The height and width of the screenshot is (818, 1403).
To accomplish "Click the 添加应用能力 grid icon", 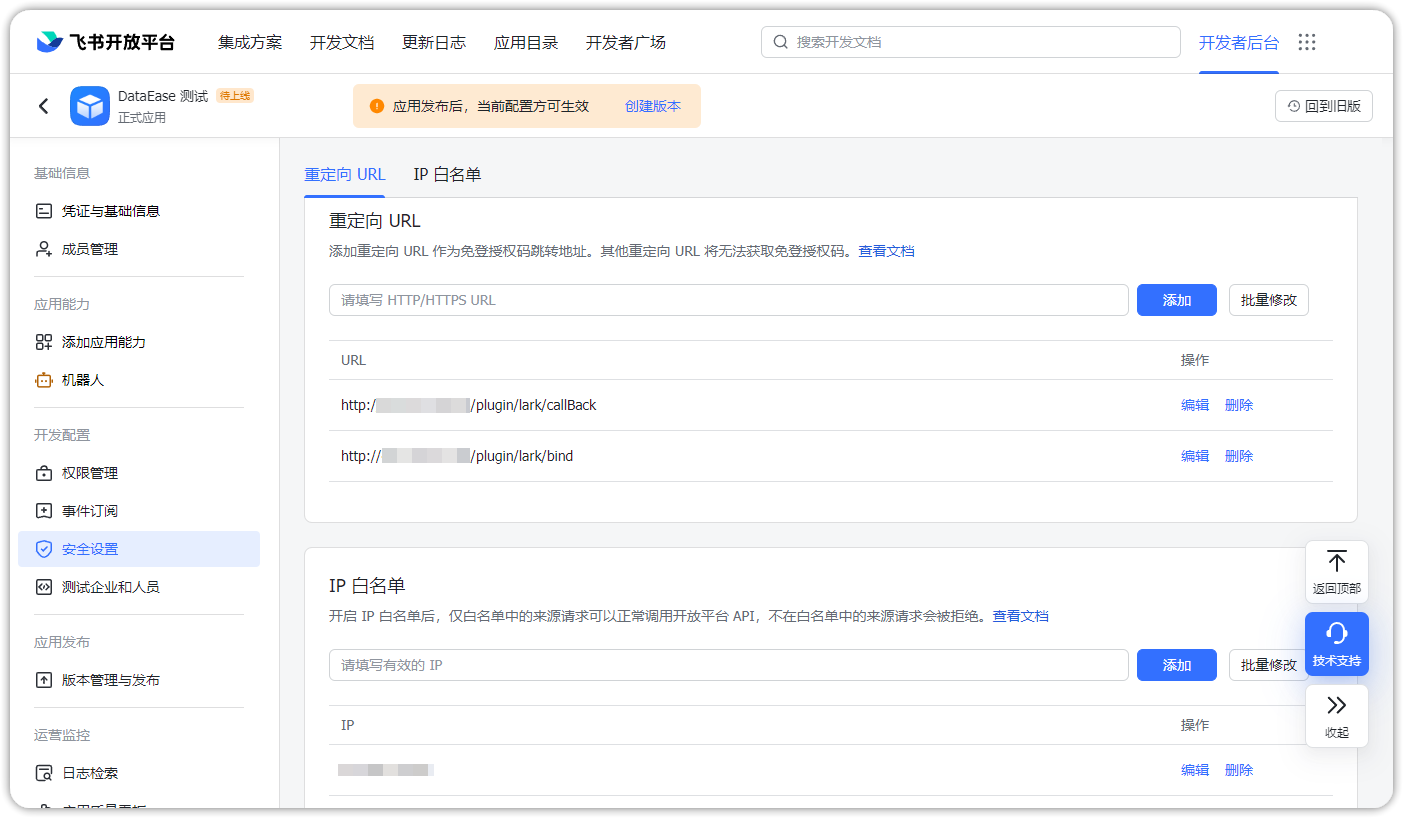I will [43, 342].
